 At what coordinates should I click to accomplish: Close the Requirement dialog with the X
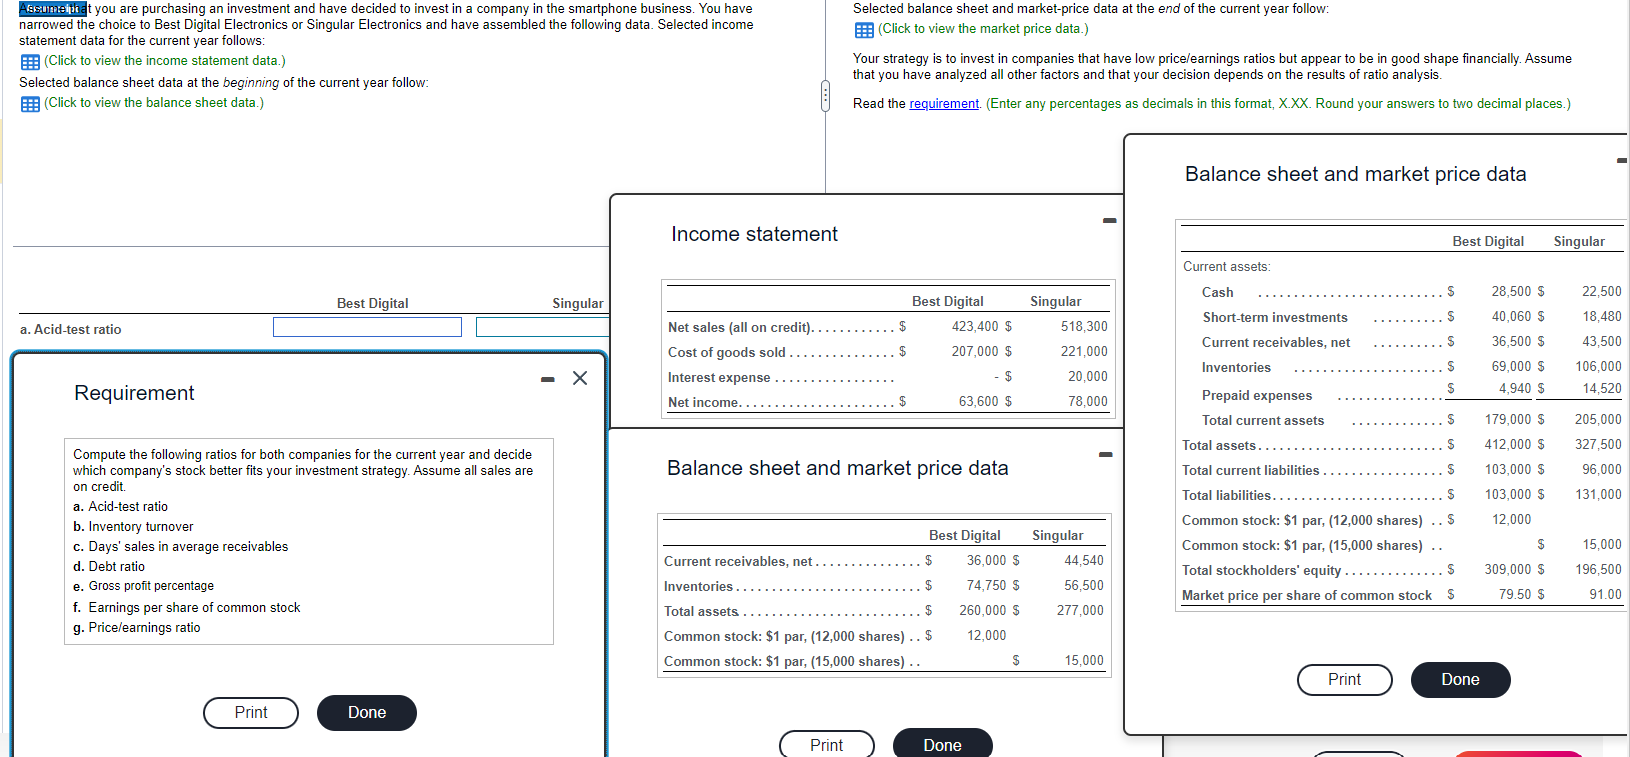[580, 378]
